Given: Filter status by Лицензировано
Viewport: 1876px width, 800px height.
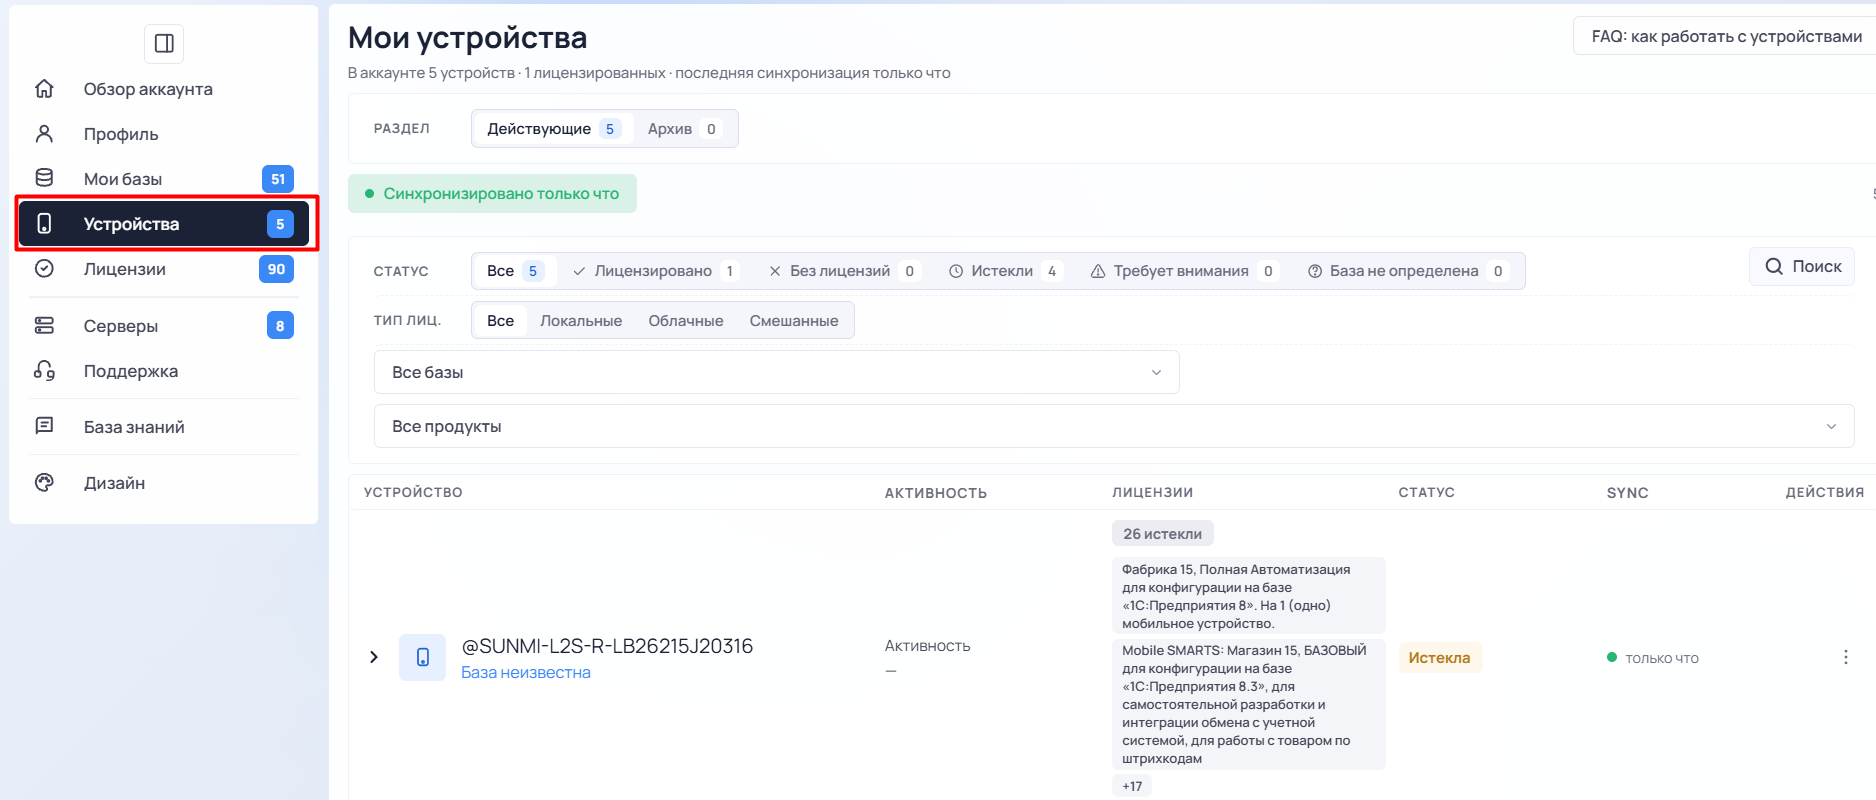Looking at the screenshot, I should coord(655,271).
